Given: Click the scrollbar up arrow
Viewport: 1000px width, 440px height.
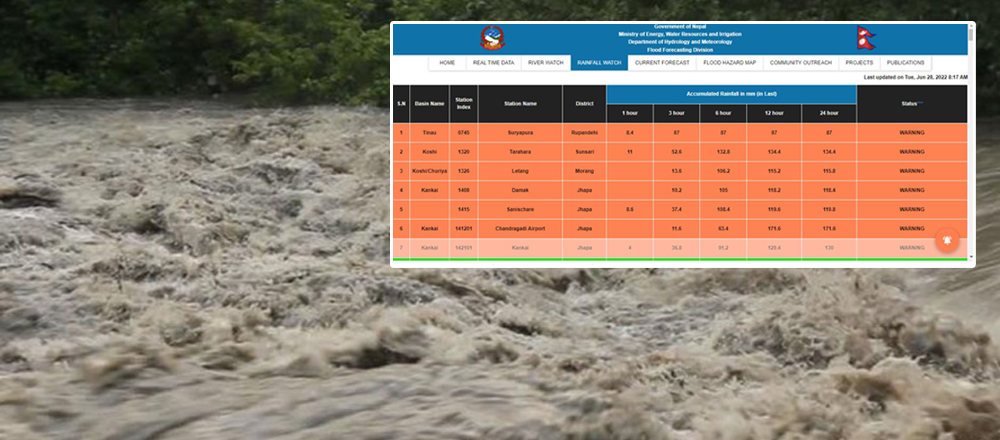Looking at the screenshot, I should point(971,26).
